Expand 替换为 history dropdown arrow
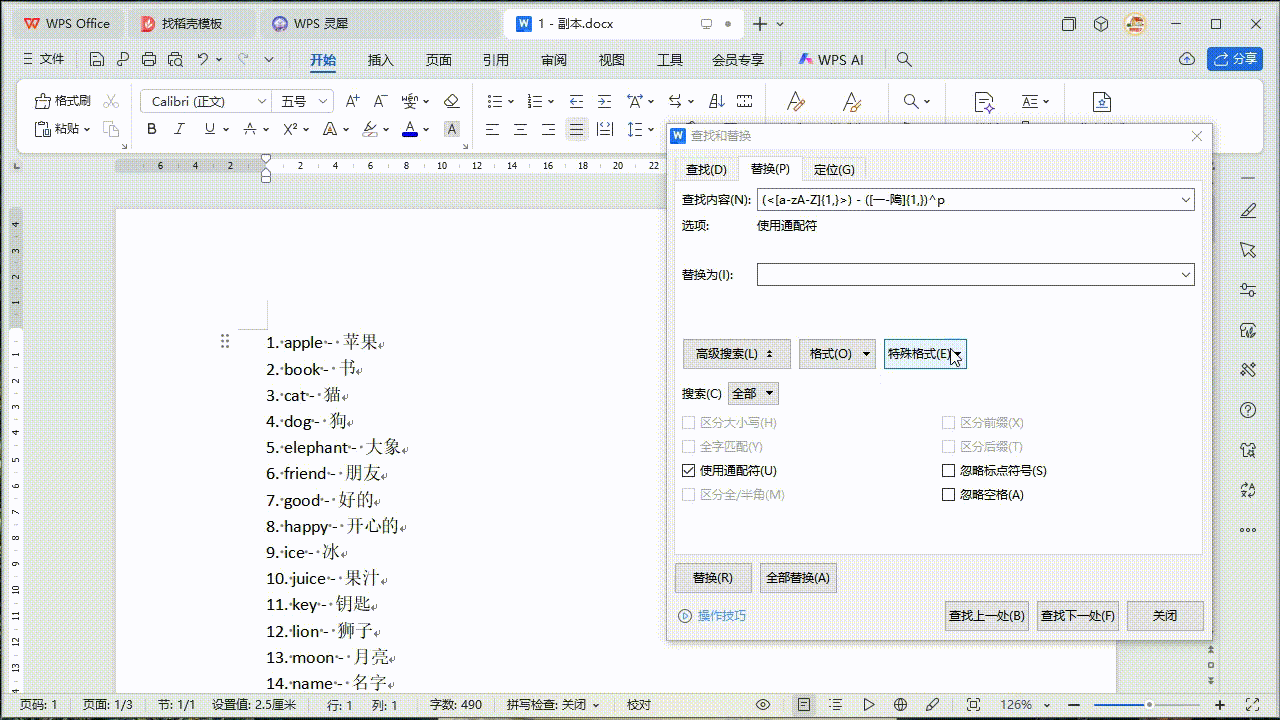The width and height of the screenshot is (1280, 720). coord(1186,275)
